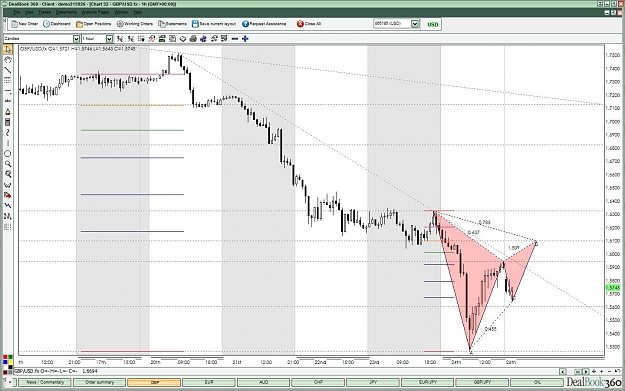625x391 pixels.
Task: Select the horizontal line tool
Action: (8, 91)
